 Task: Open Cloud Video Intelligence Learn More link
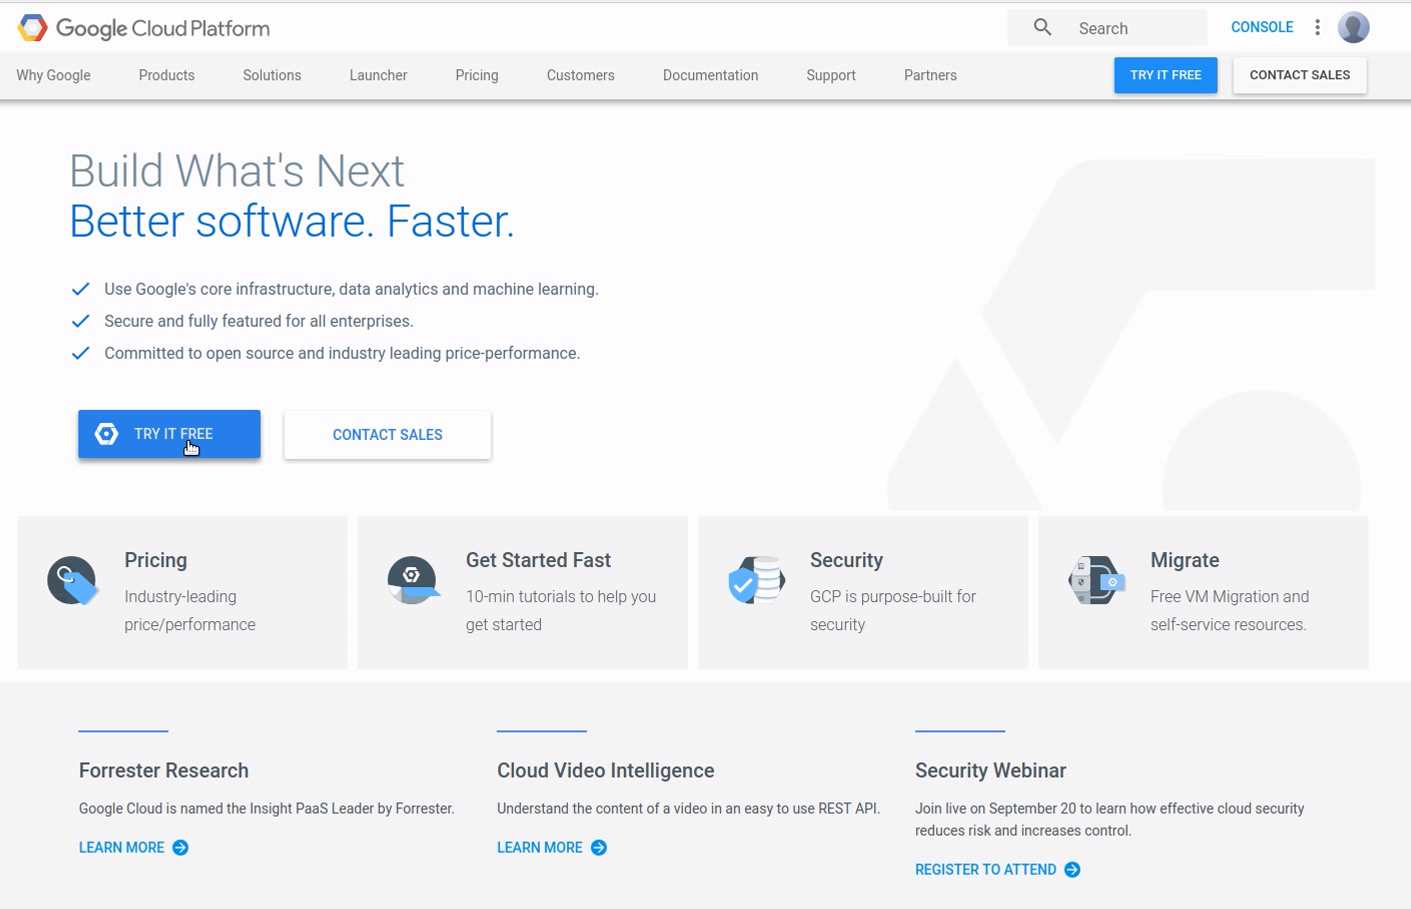click(x=540, y=848)
